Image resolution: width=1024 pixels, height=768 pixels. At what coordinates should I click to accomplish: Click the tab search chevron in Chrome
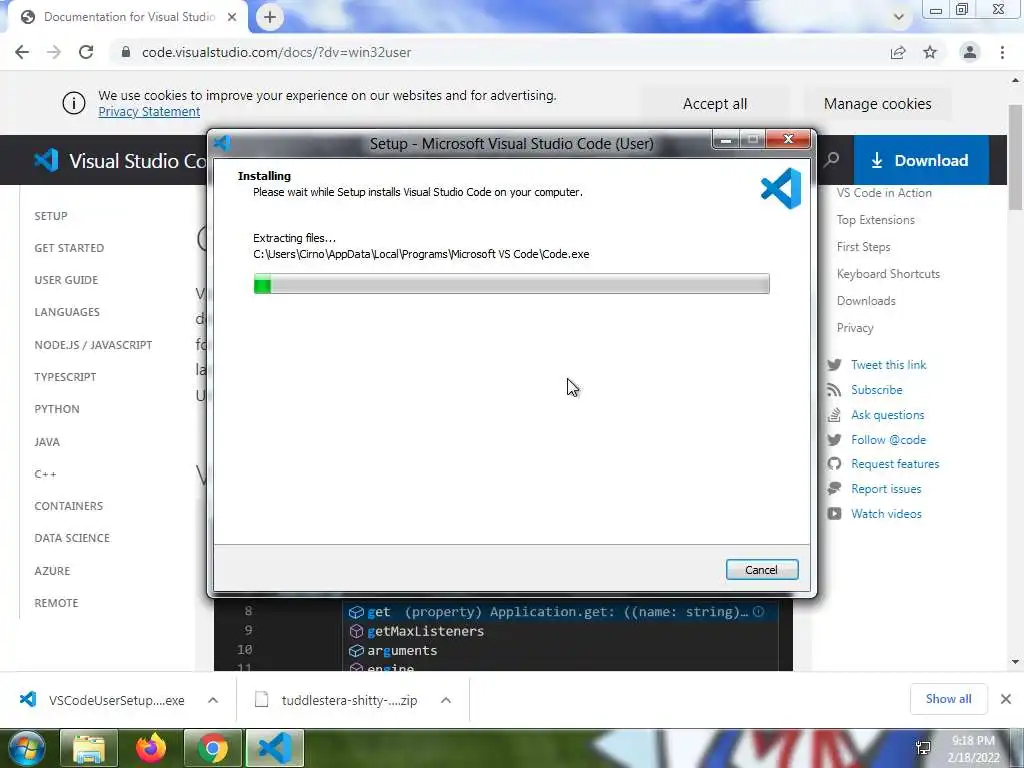click(x=899, y=17)
